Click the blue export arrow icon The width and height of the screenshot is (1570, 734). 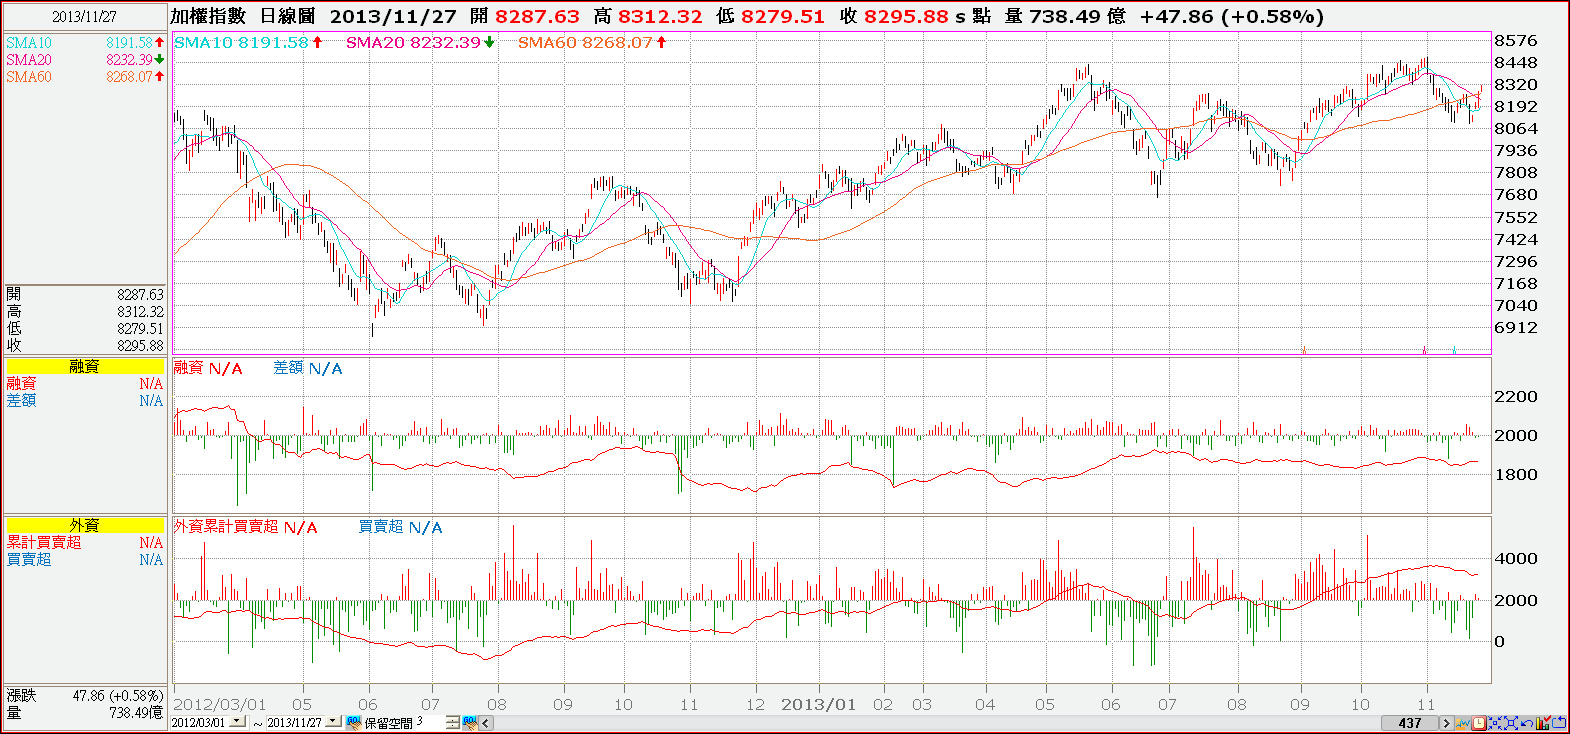(1558, 722)
